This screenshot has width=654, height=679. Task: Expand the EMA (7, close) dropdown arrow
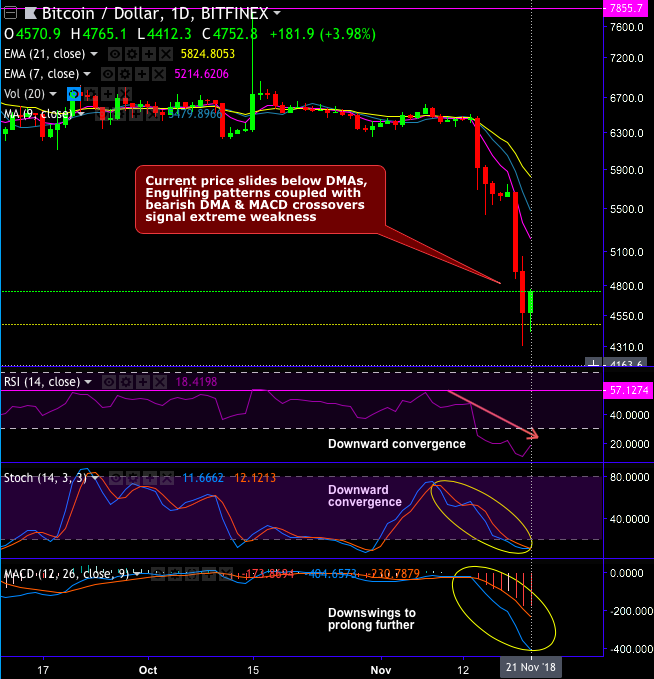click(x=87, y=74)
